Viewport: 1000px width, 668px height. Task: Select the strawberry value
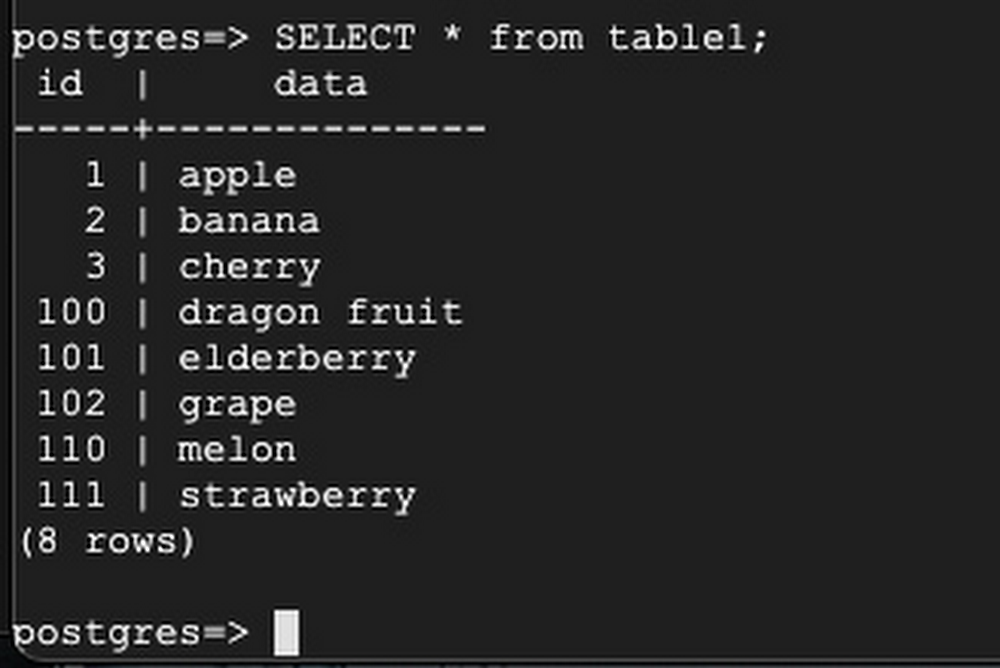(296, 496)
